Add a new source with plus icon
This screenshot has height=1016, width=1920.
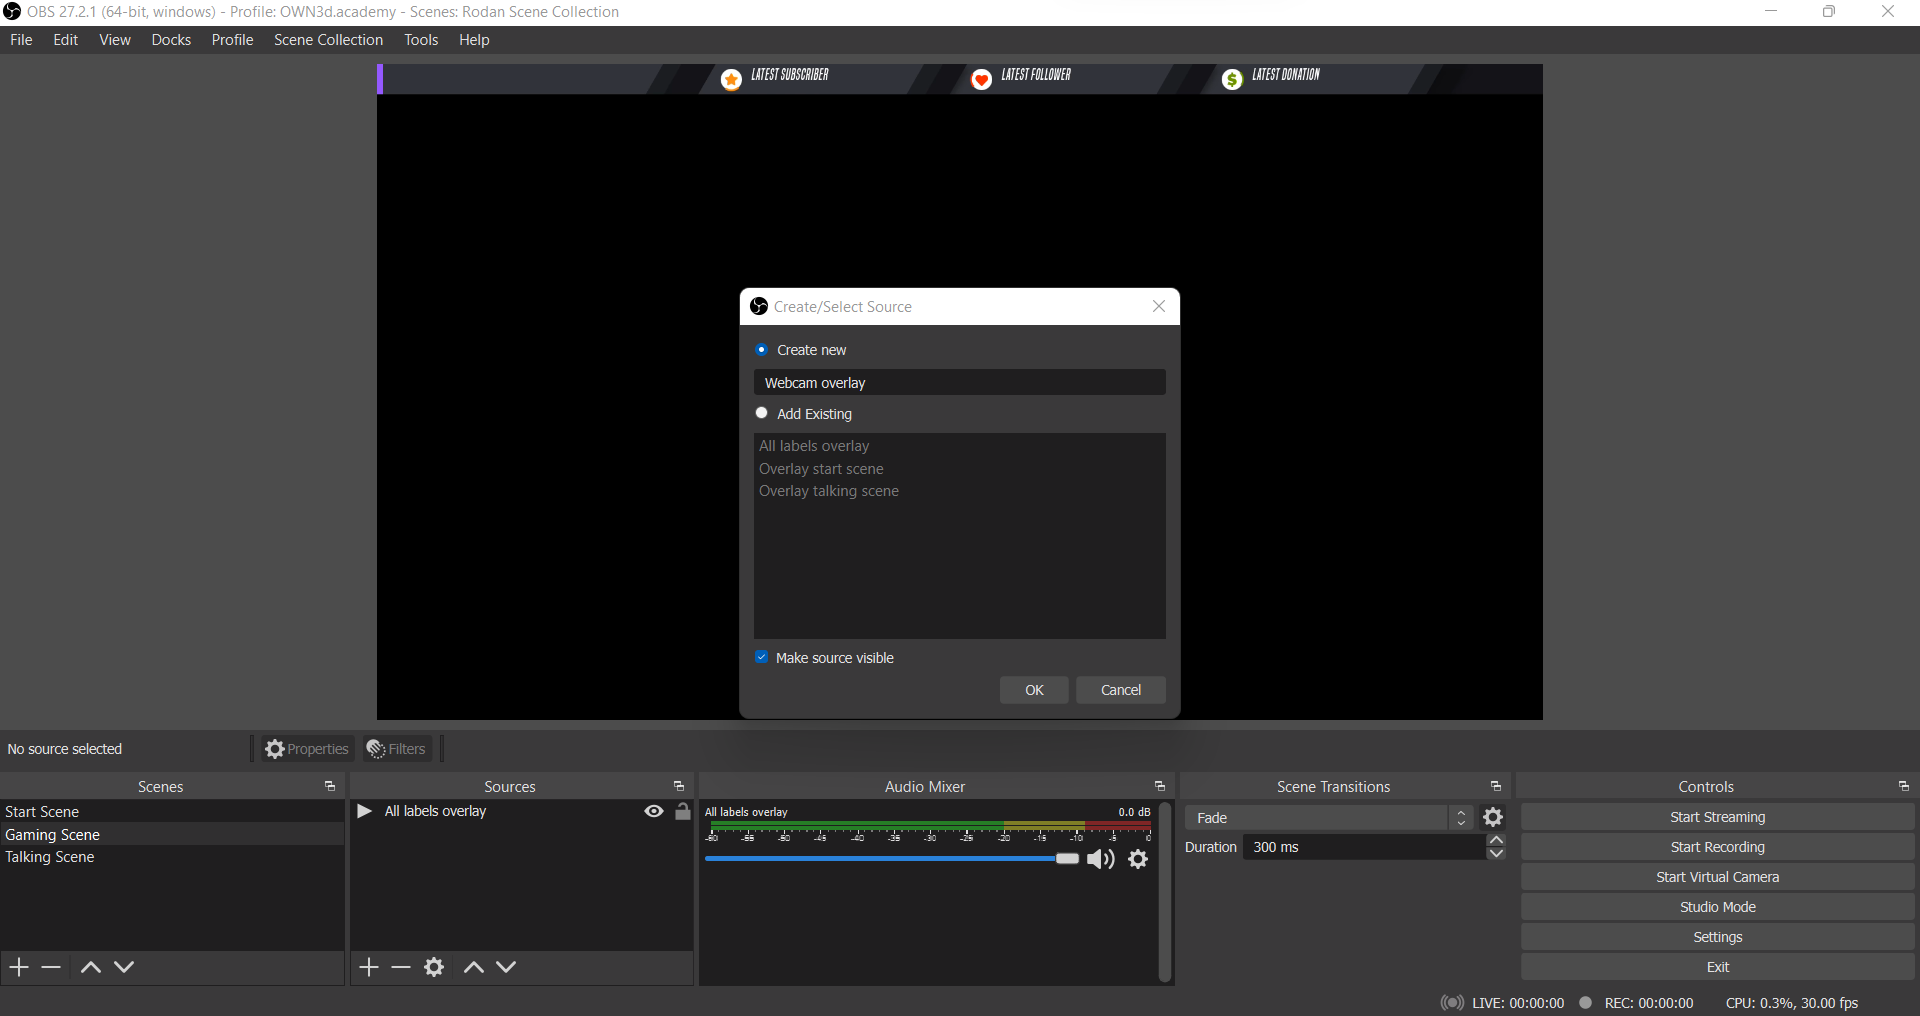369,967
